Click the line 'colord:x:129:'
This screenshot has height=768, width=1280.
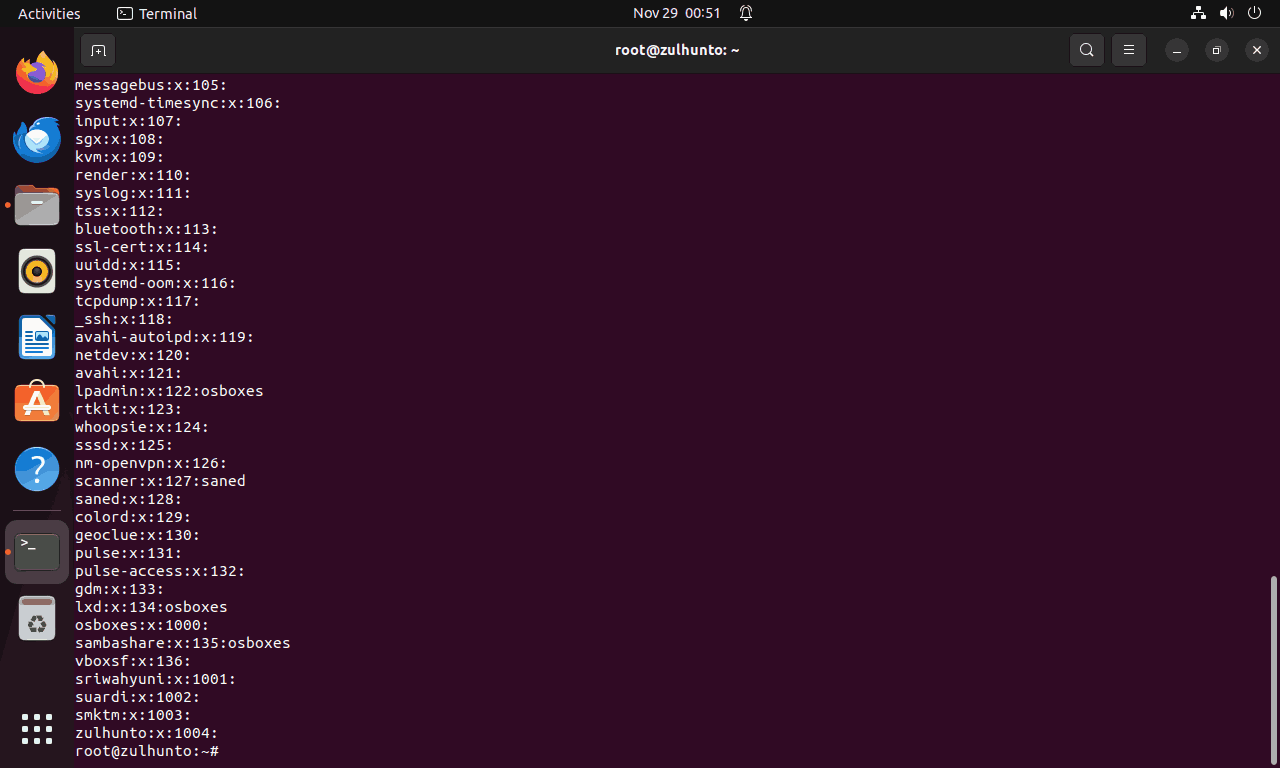pos(133,517)
